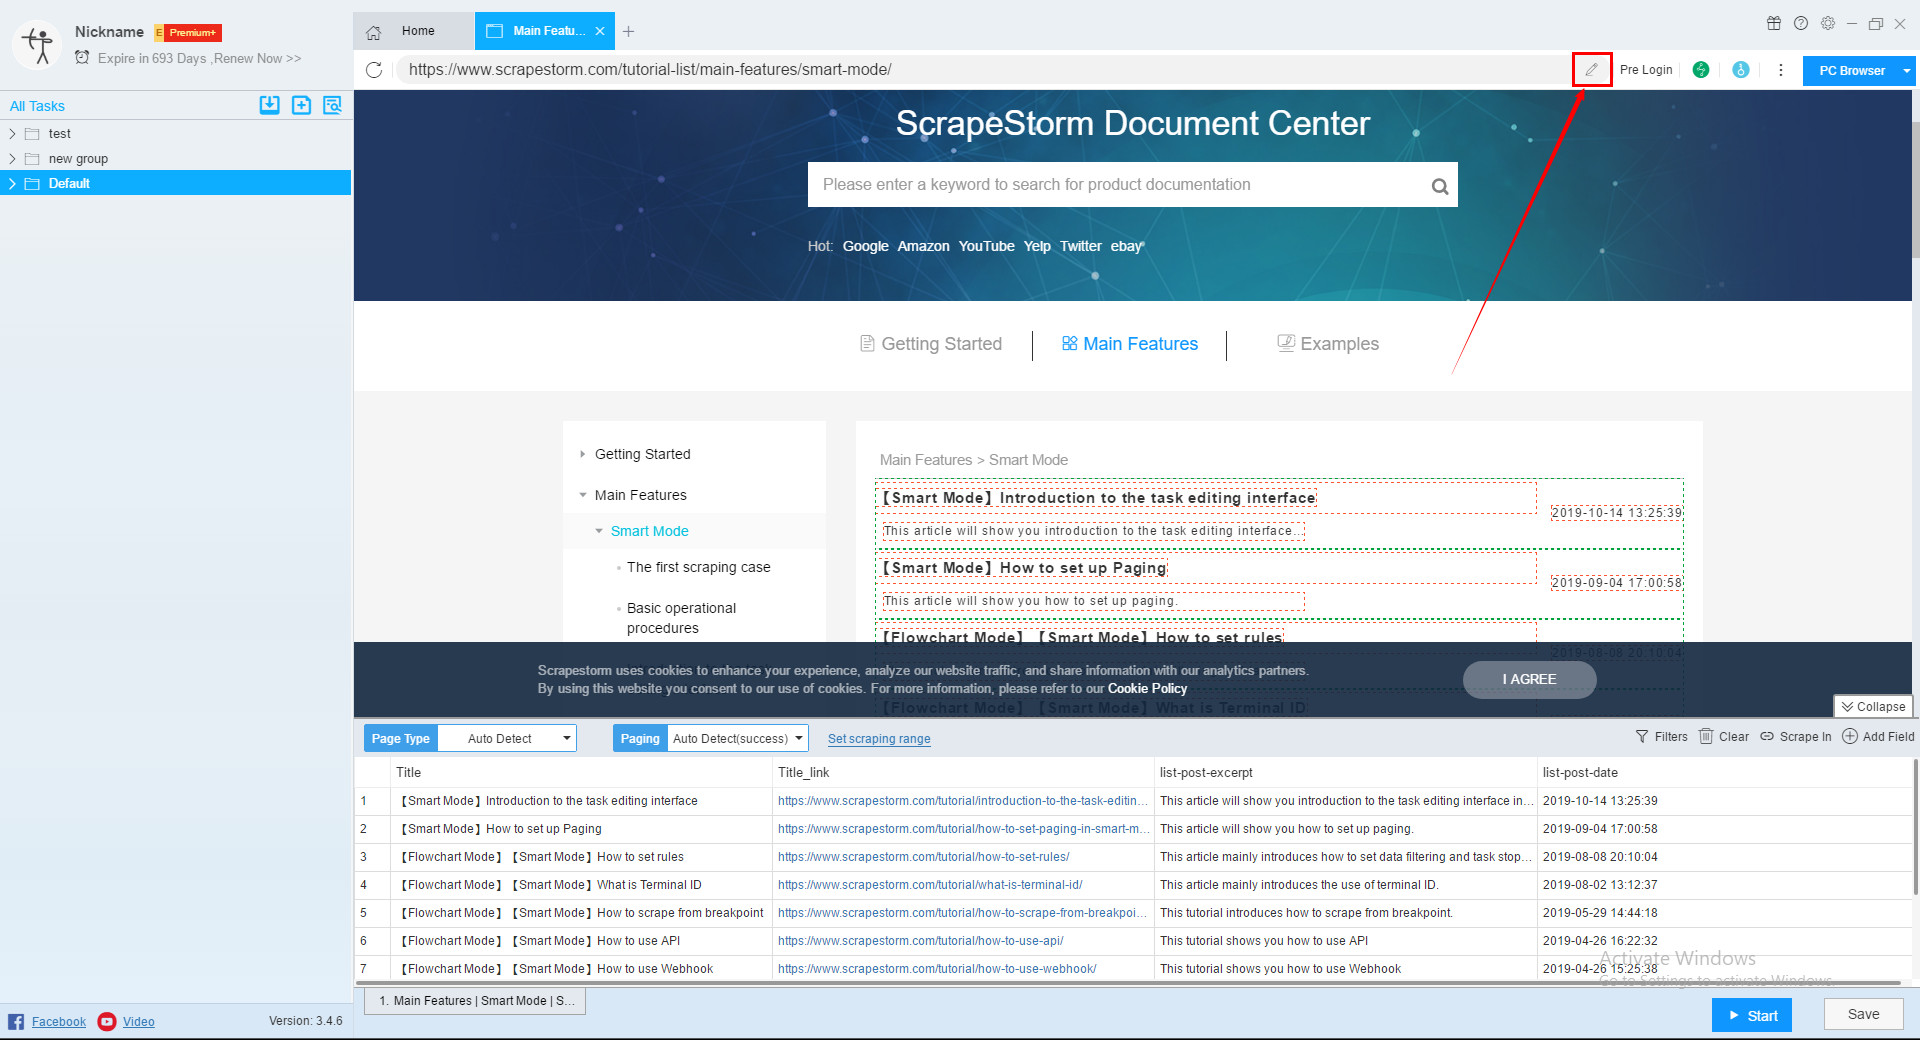Image resolution: width=1920 pixels, height=1040 pixels.
Task: Open the how-to-use-api link in row 6
Action: [920, 941]
